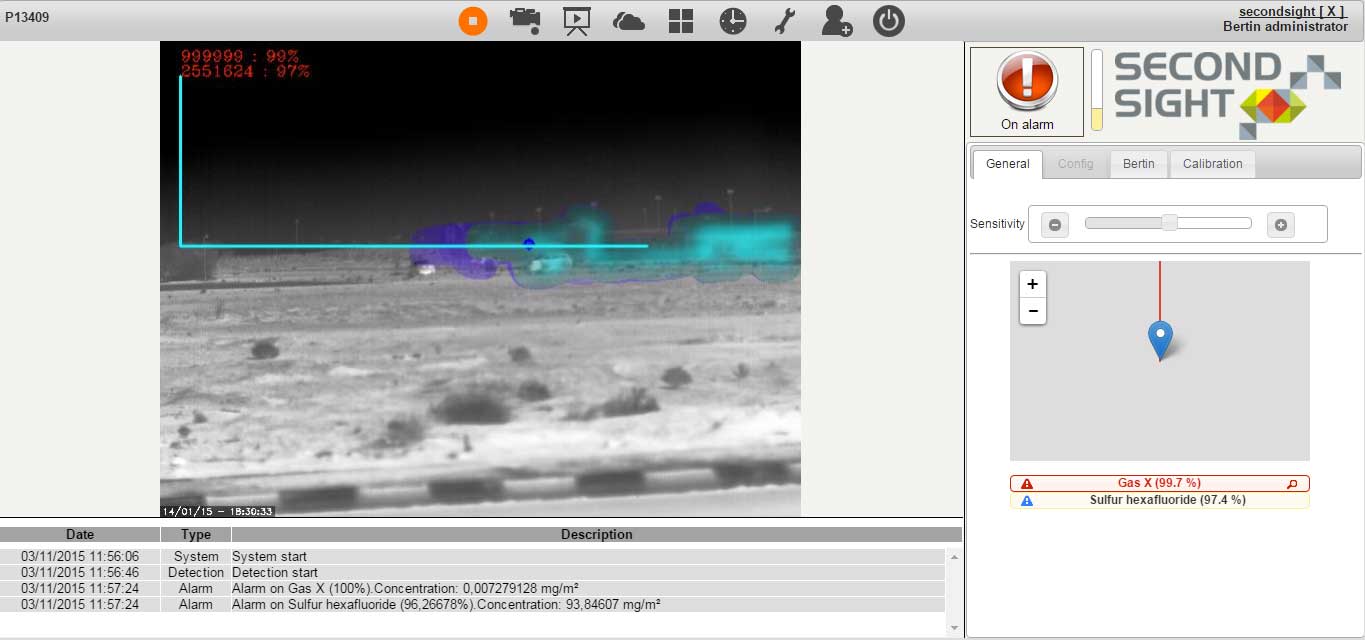The height and width of the screenshot is (640, 1365).
Task: Click the cloud icon in toolbar
Action: pyautogui.click(x=629, y=21)
